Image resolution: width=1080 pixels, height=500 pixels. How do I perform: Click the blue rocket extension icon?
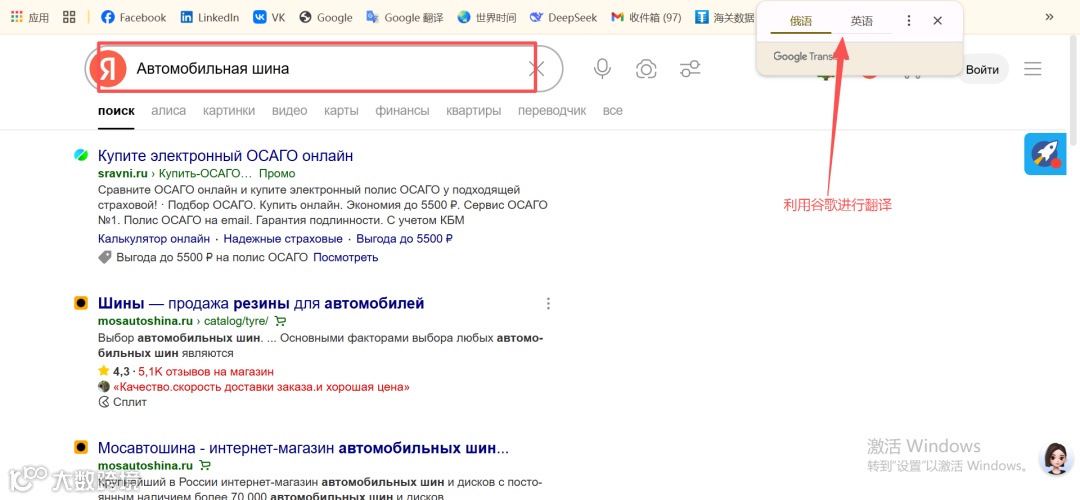tap(1045, 154)
